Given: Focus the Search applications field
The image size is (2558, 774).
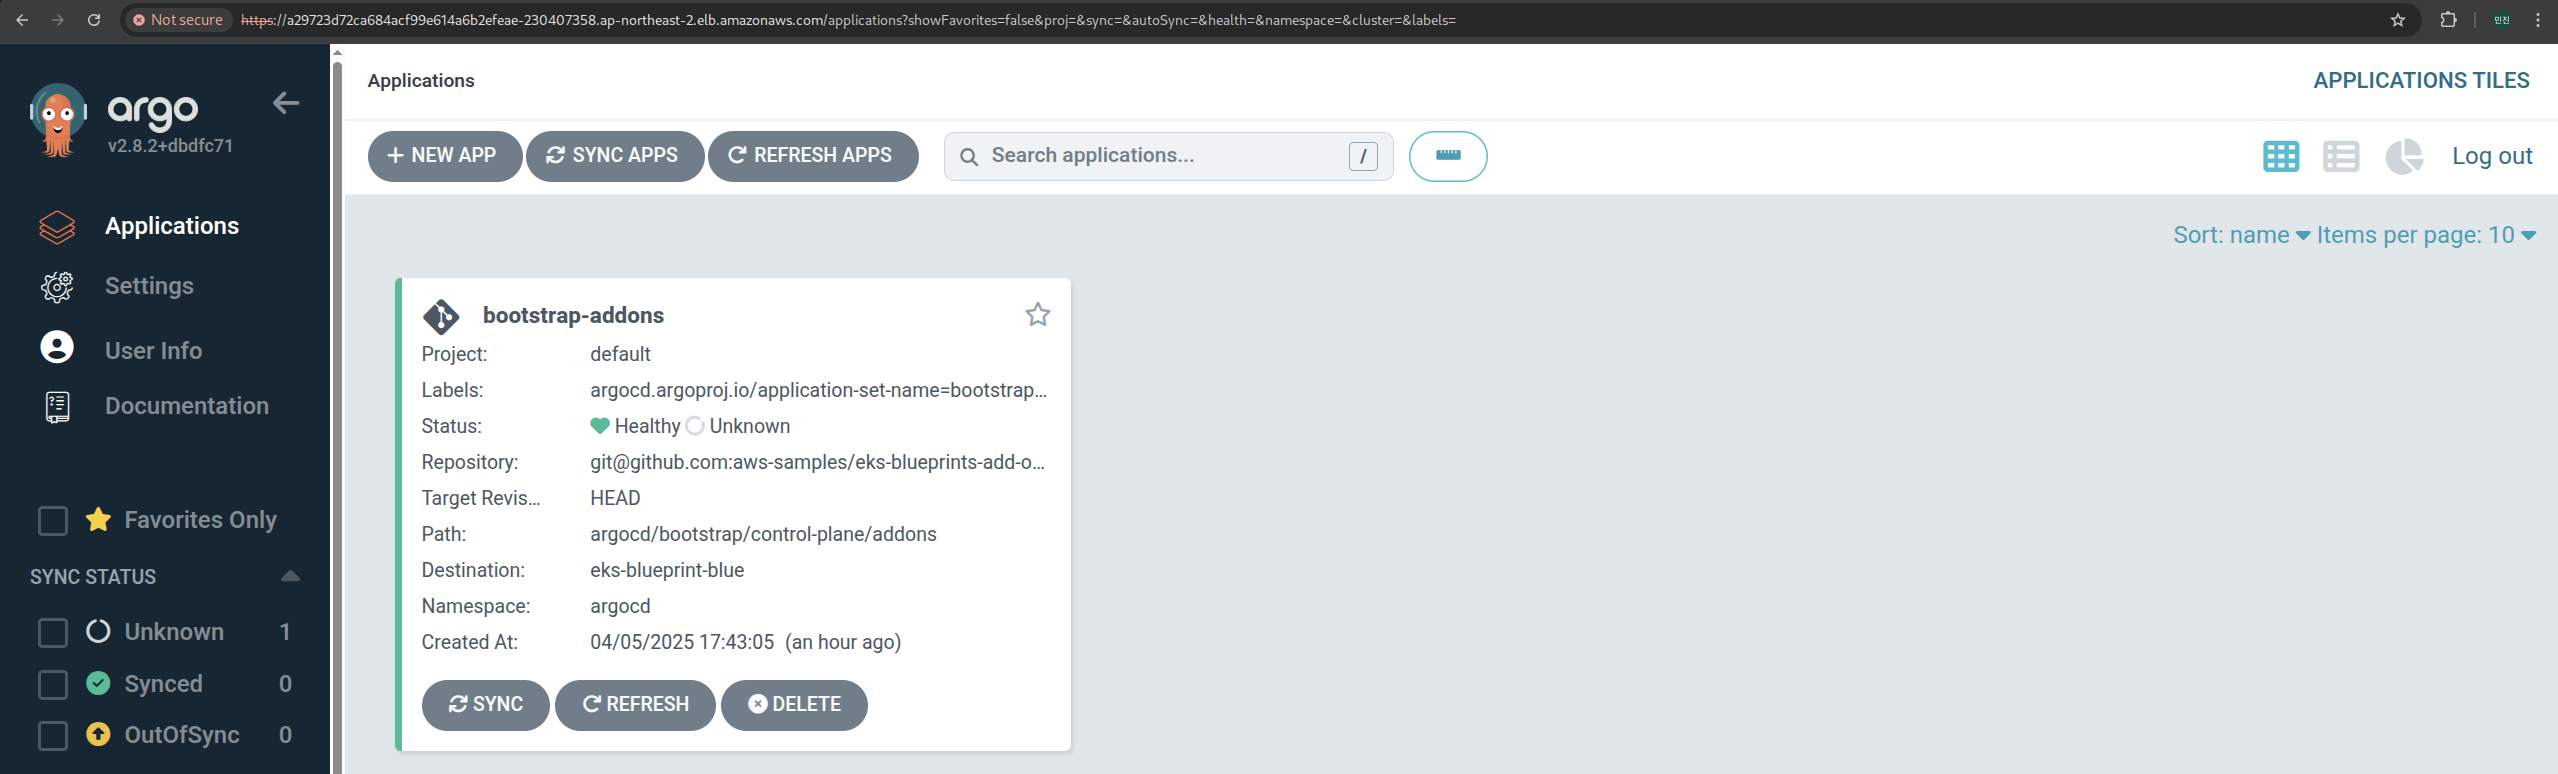Looking at the screenshot, I should (x=1168, y=156).
